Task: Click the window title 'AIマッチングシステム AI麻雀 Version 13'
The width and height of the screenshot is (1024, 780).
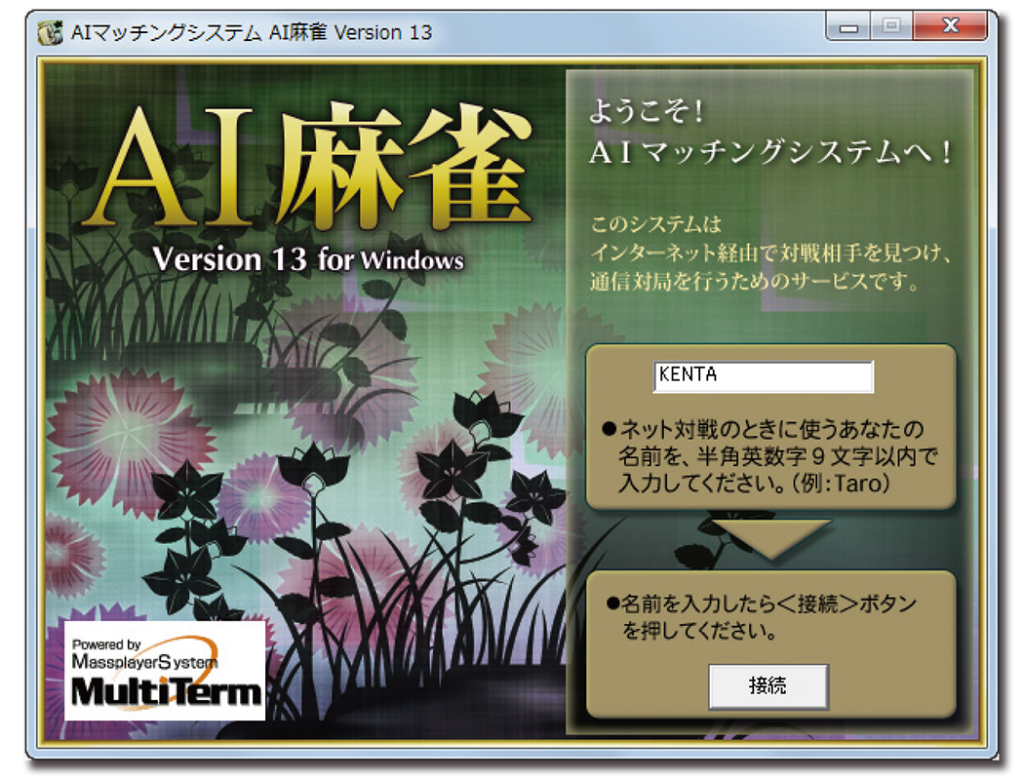Action: tap(251, 32)
